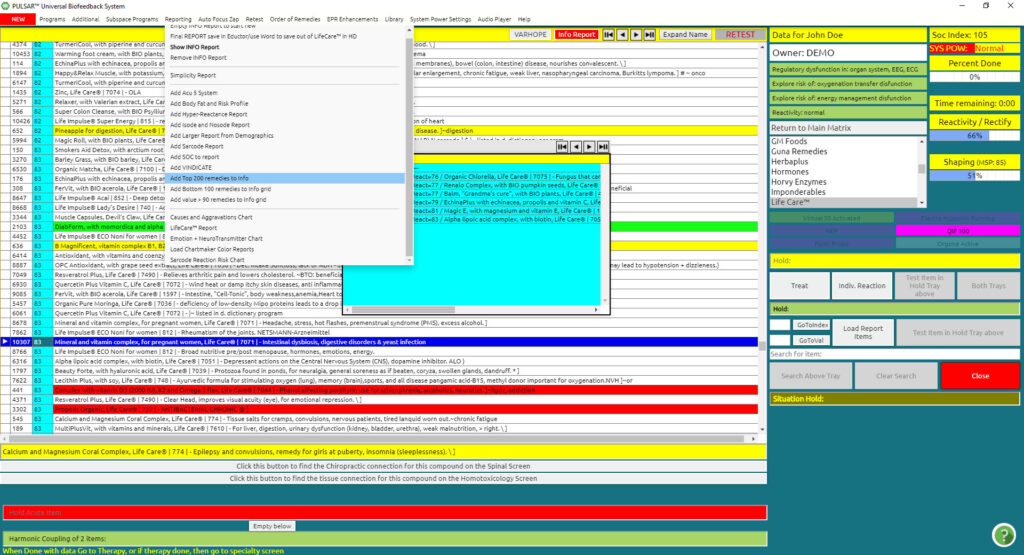Select Hormones in the category list
The height and width of the screenshot is (555, 1024).
[x=790, y=172]
